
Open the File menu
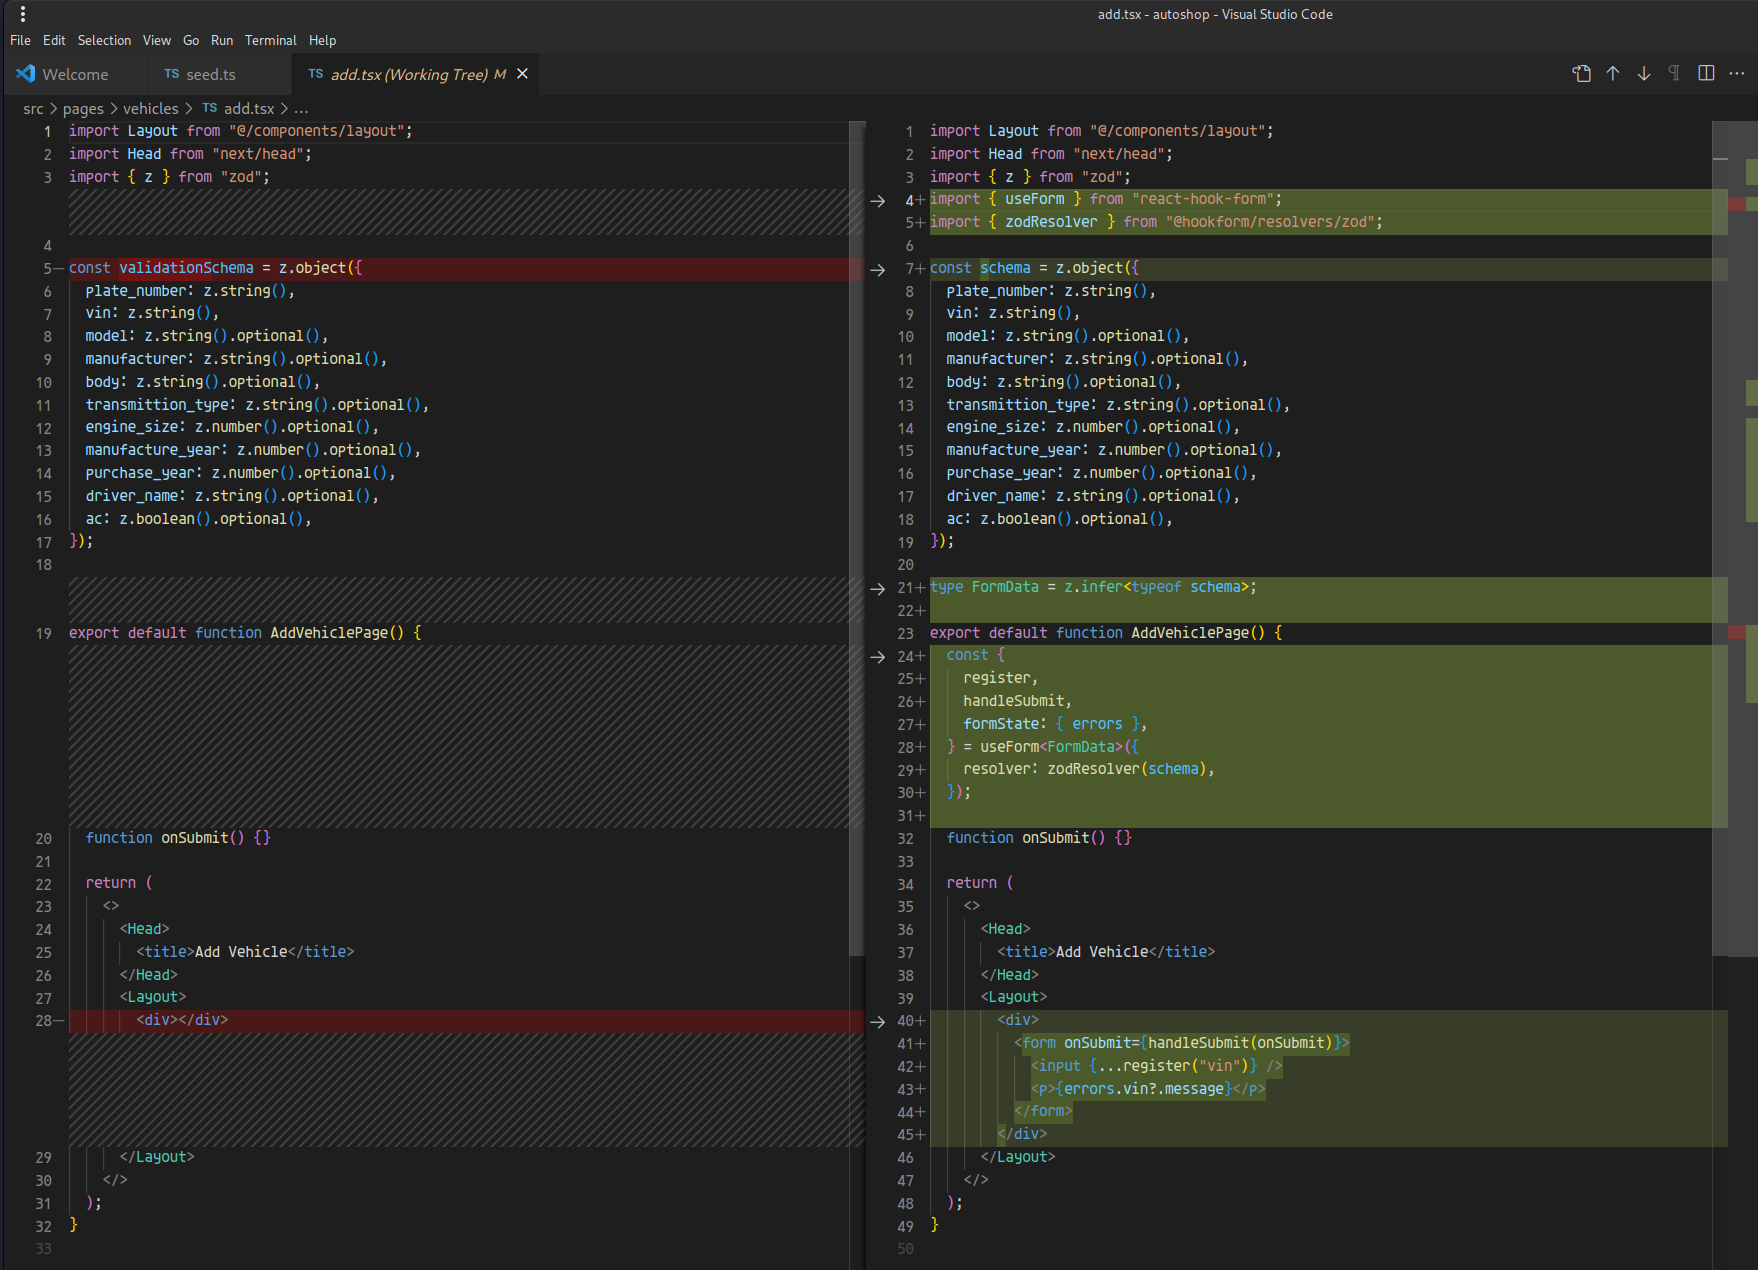(x=20, y=40)
